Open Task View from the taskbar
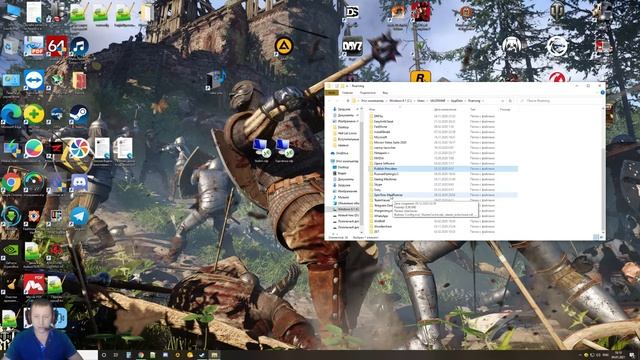The width and height of the screenshot is (640, 360). 116,355
